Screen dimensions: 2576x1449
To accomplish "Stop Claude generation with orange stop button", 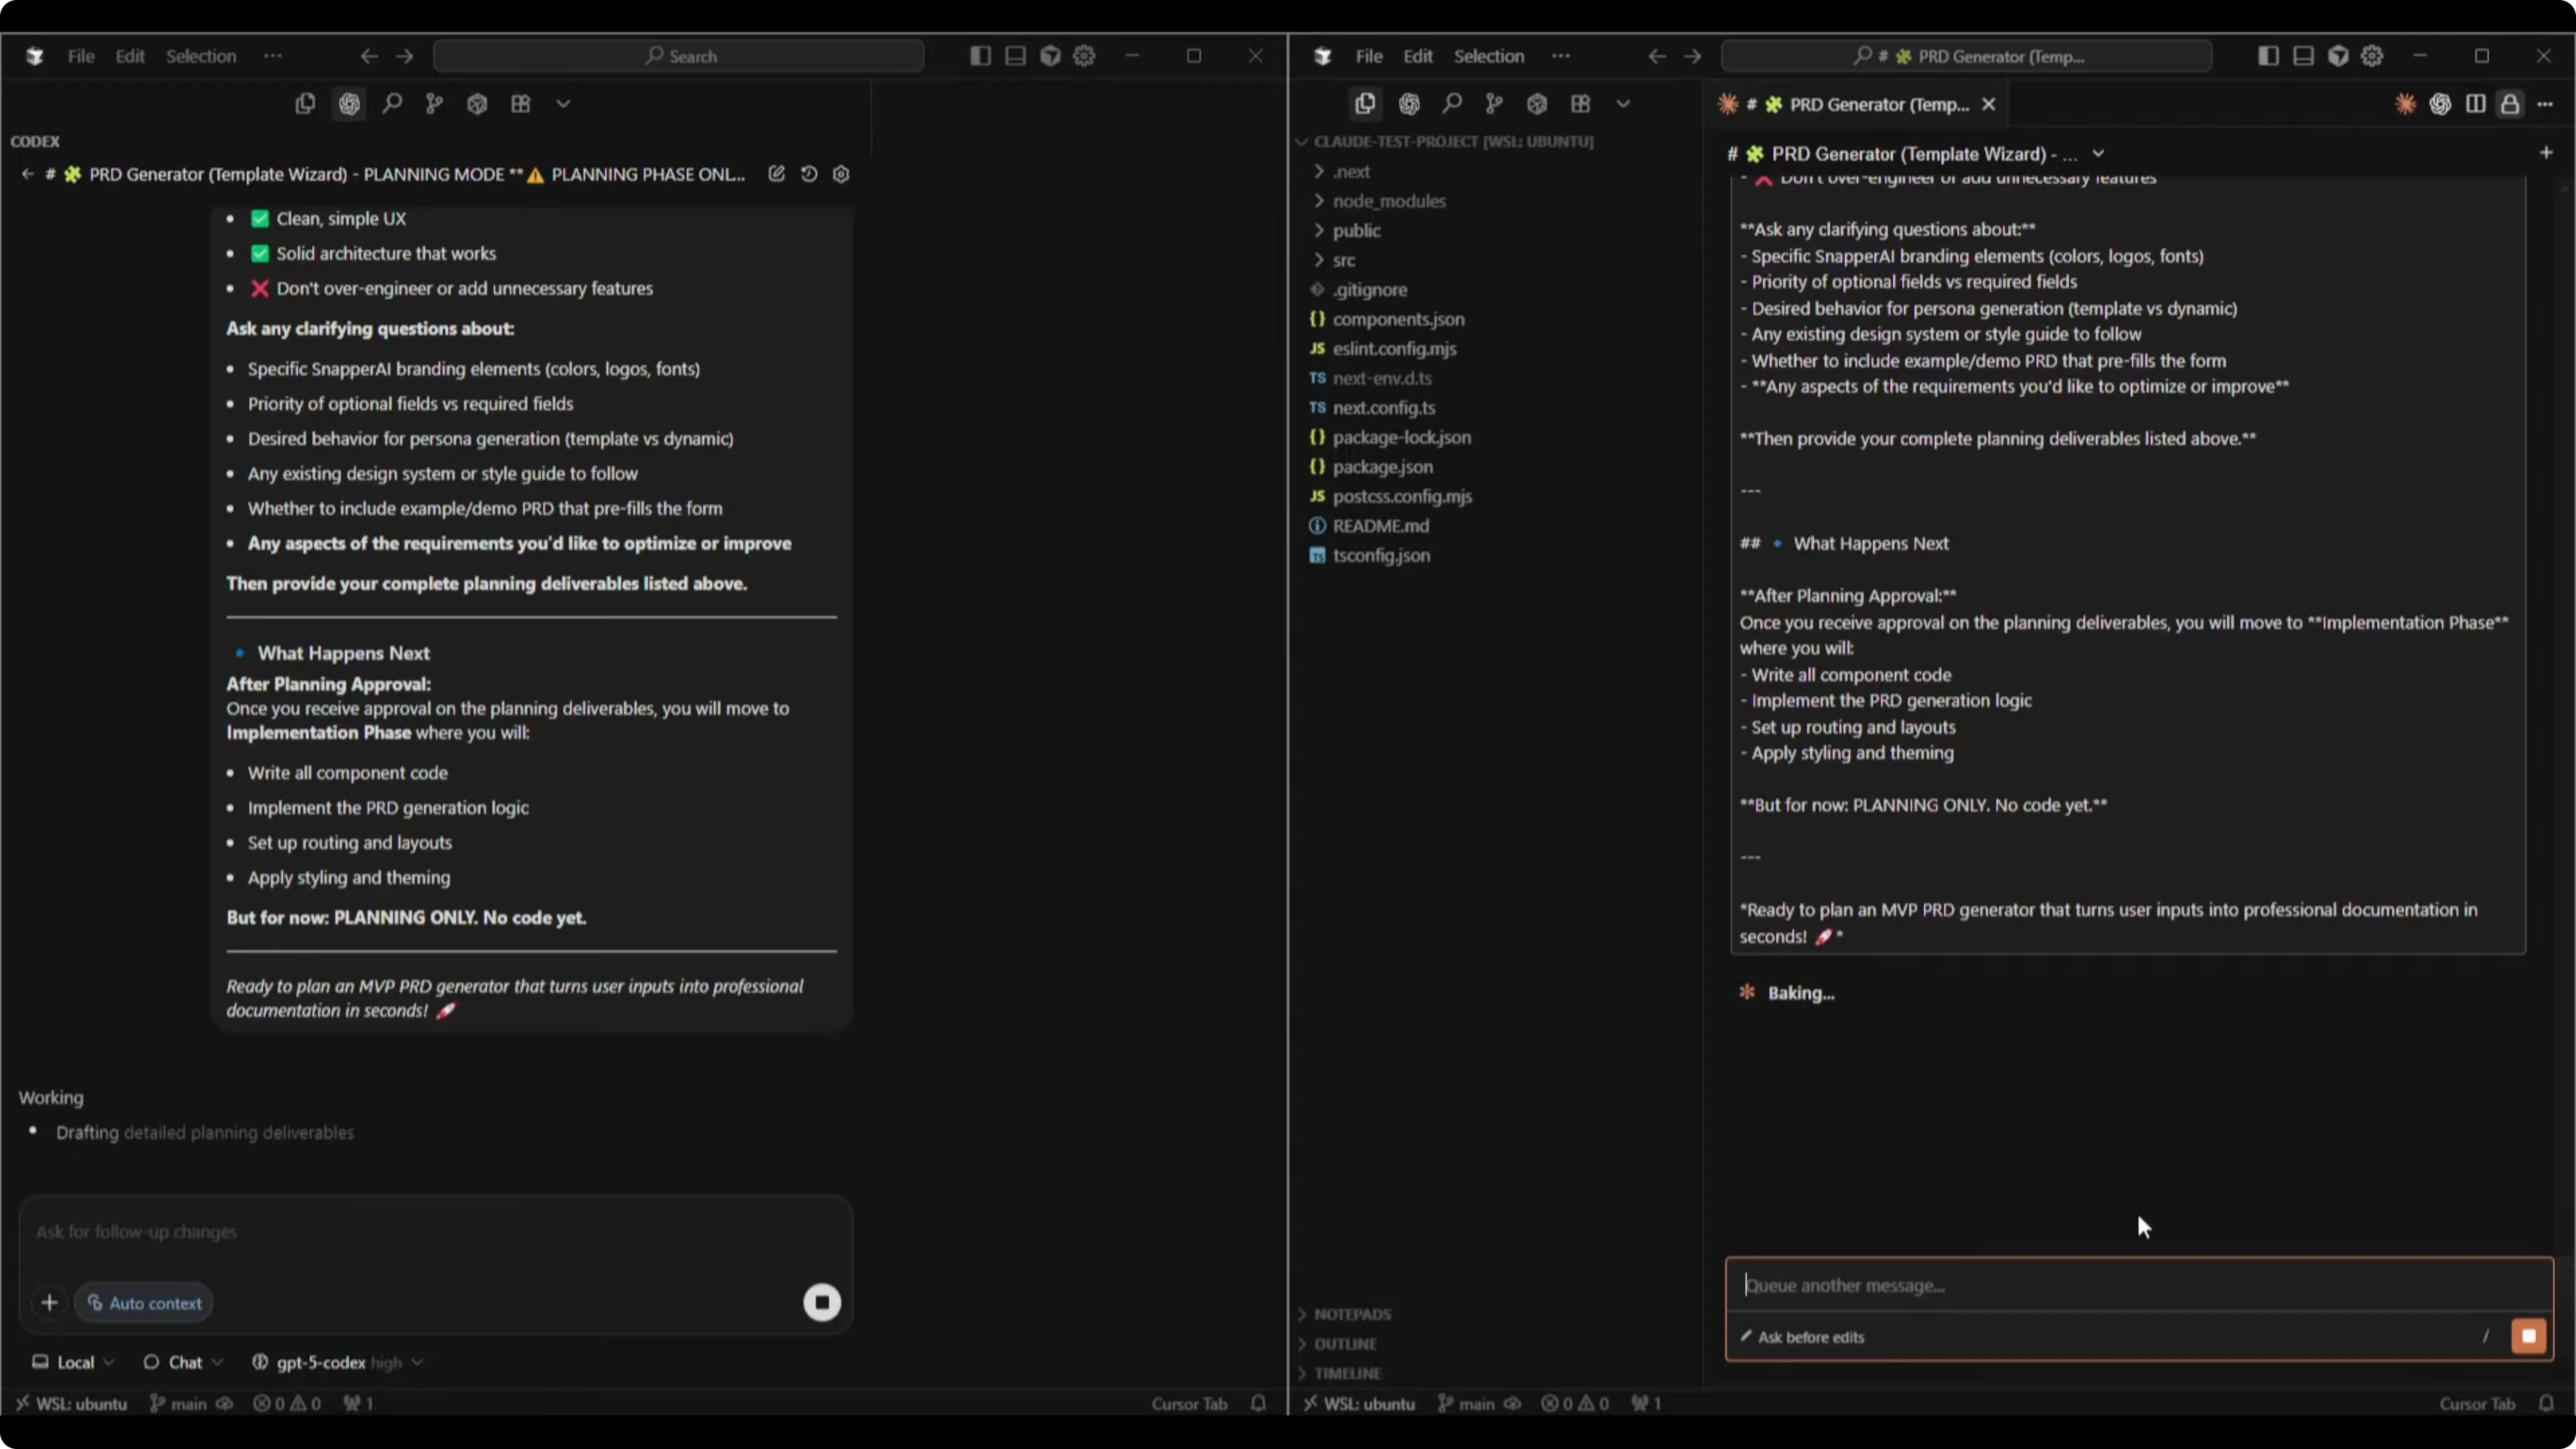I will point(2528,1336).
